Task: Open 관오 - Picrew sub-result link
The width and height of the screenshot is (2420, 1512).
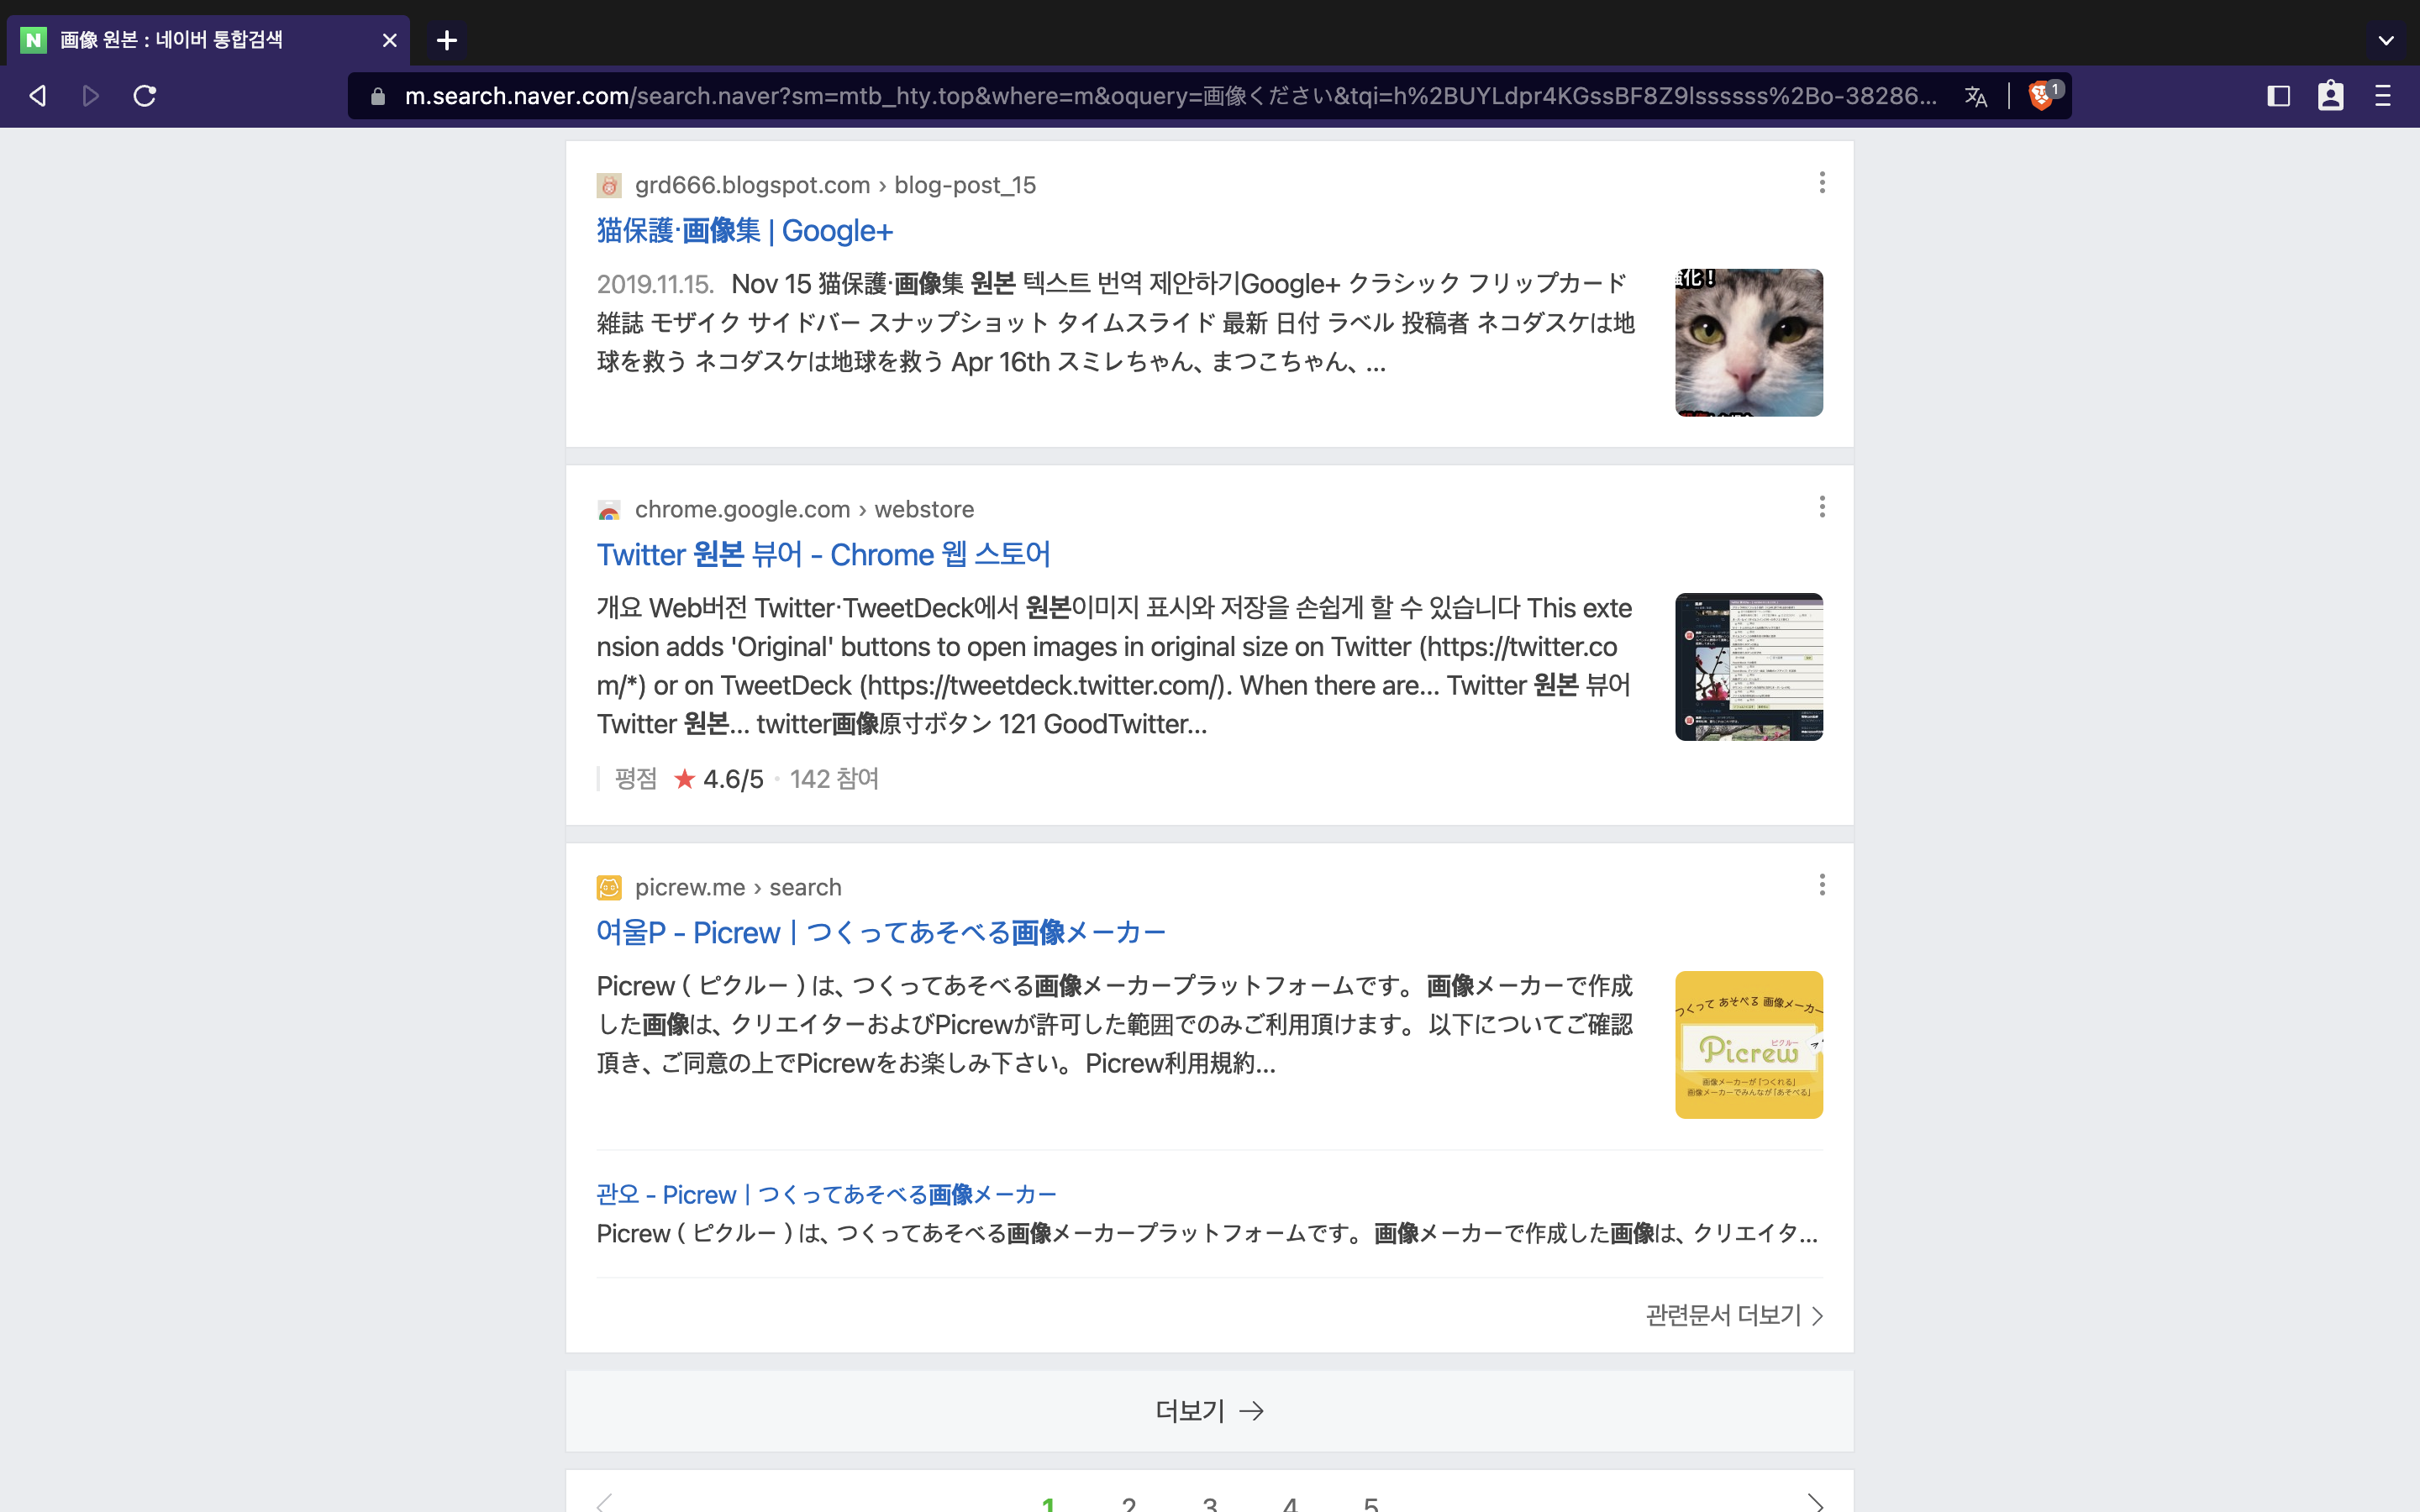Action: pos(826,1195)
